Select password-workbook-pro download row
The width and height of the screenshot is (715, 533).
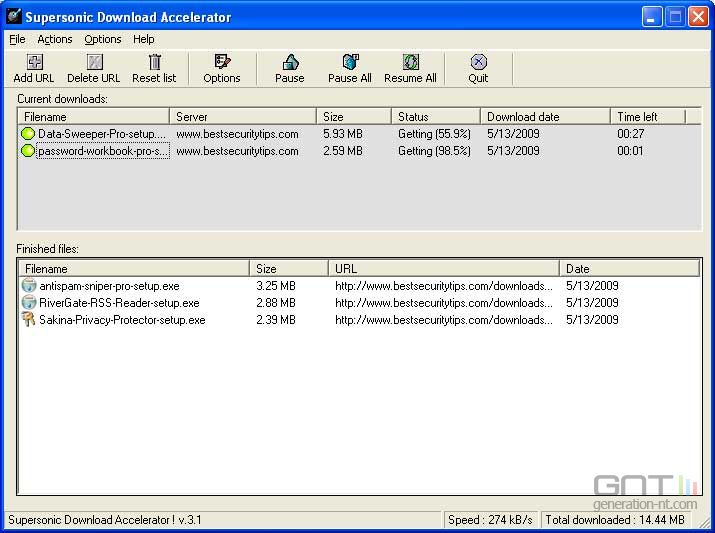click(102, 151)
